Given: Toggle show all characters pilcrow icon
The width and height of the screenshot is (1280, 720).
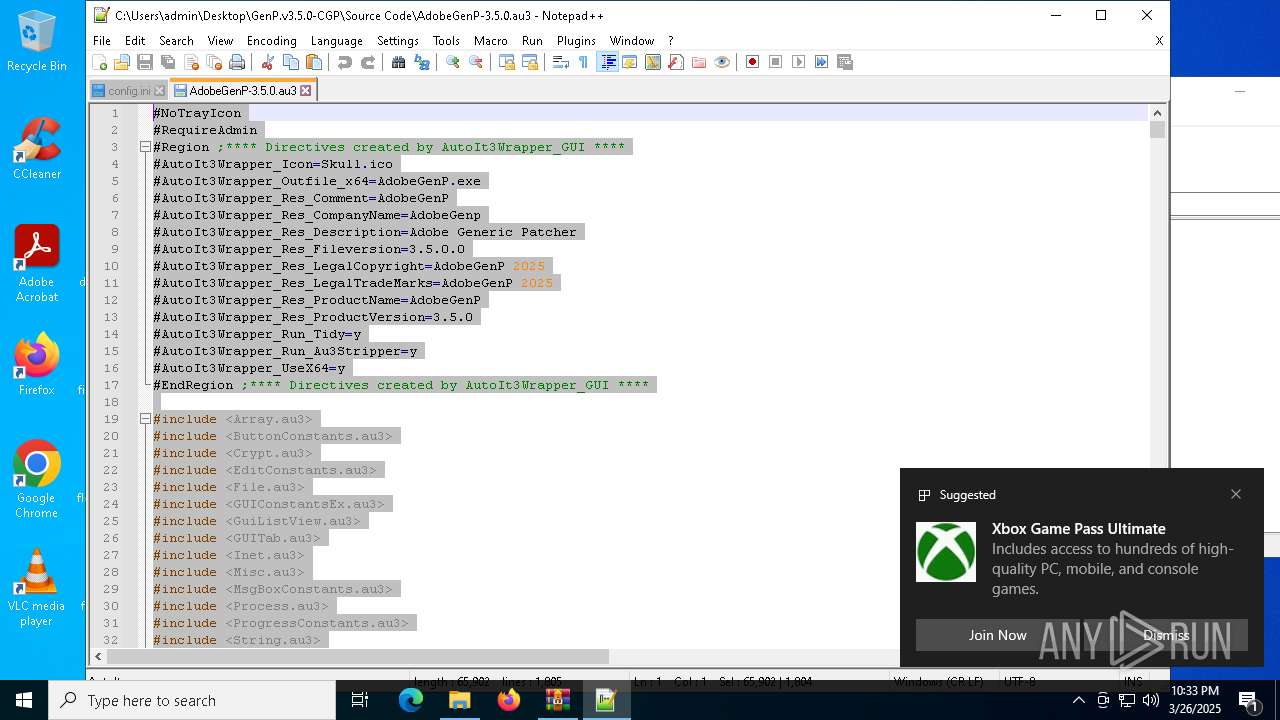Looking at the screenshot, I should pyautogui.click(x=584, y=62).
